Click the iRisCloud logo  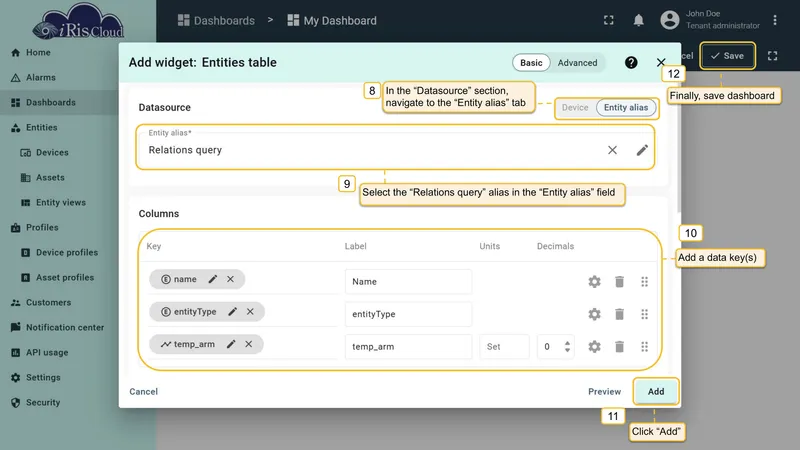(79, 21)
